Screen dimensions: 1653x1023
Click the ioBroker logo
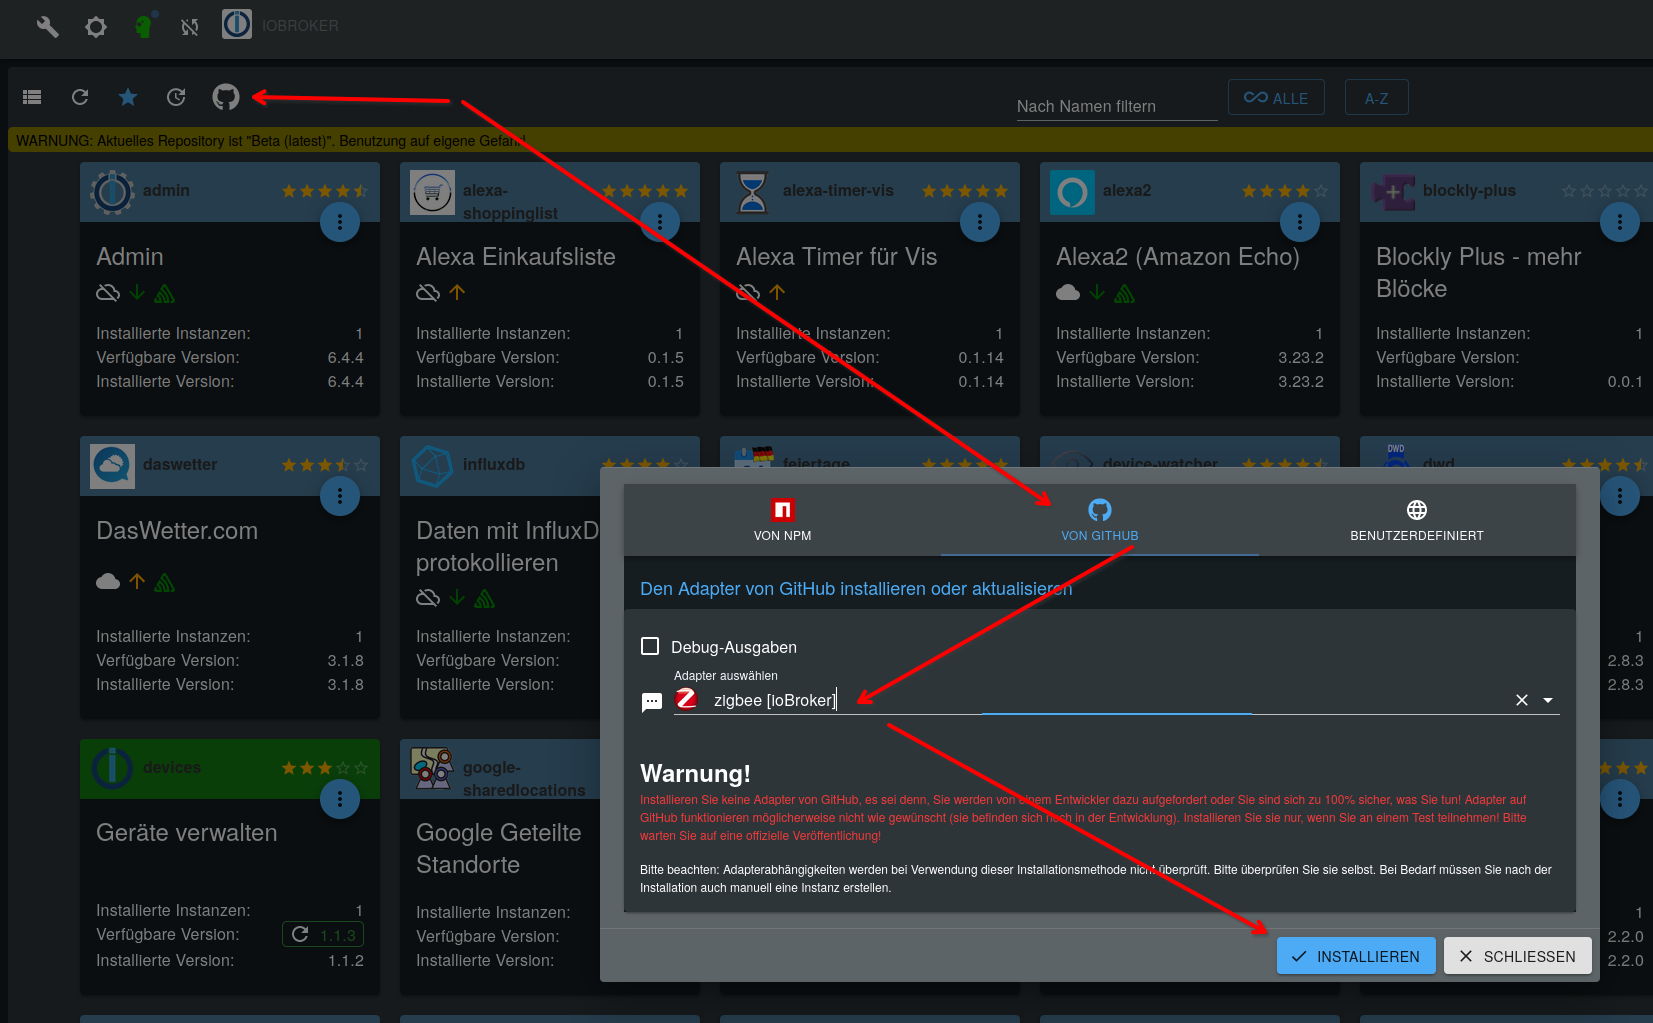[x=237, y=24]
